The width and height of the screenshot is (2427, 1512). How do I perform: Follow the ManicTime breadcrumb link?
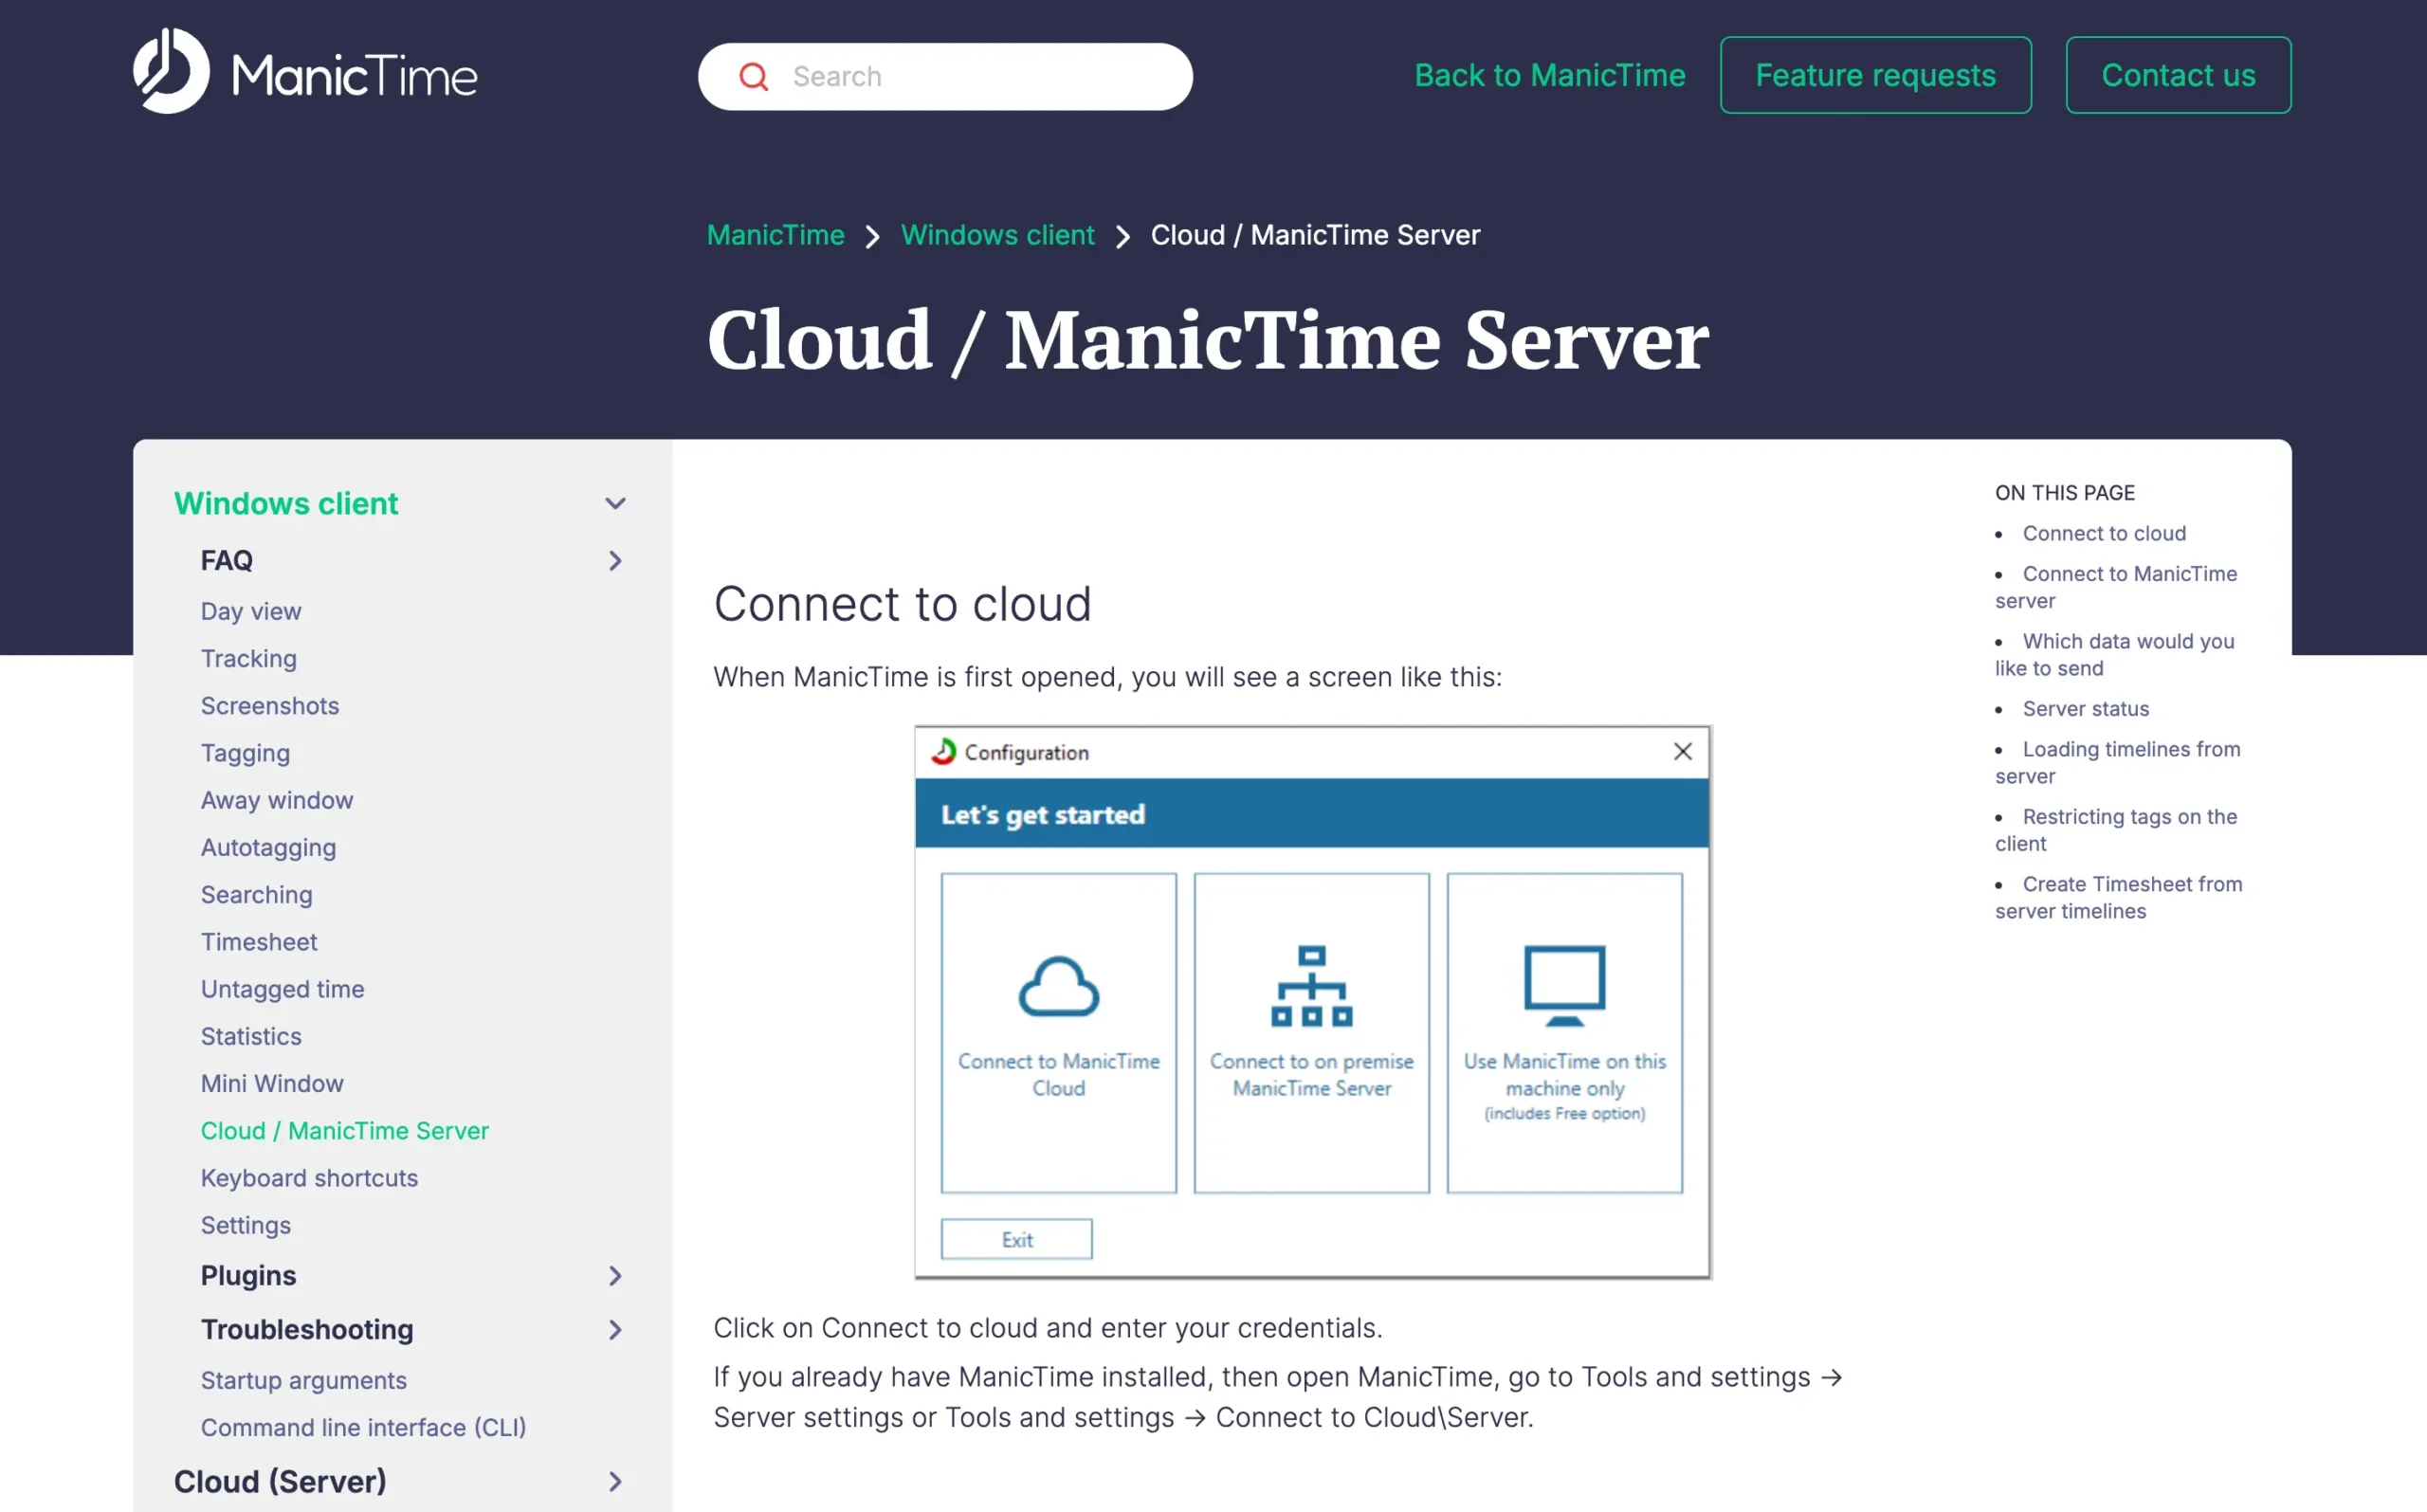[775, 236]
